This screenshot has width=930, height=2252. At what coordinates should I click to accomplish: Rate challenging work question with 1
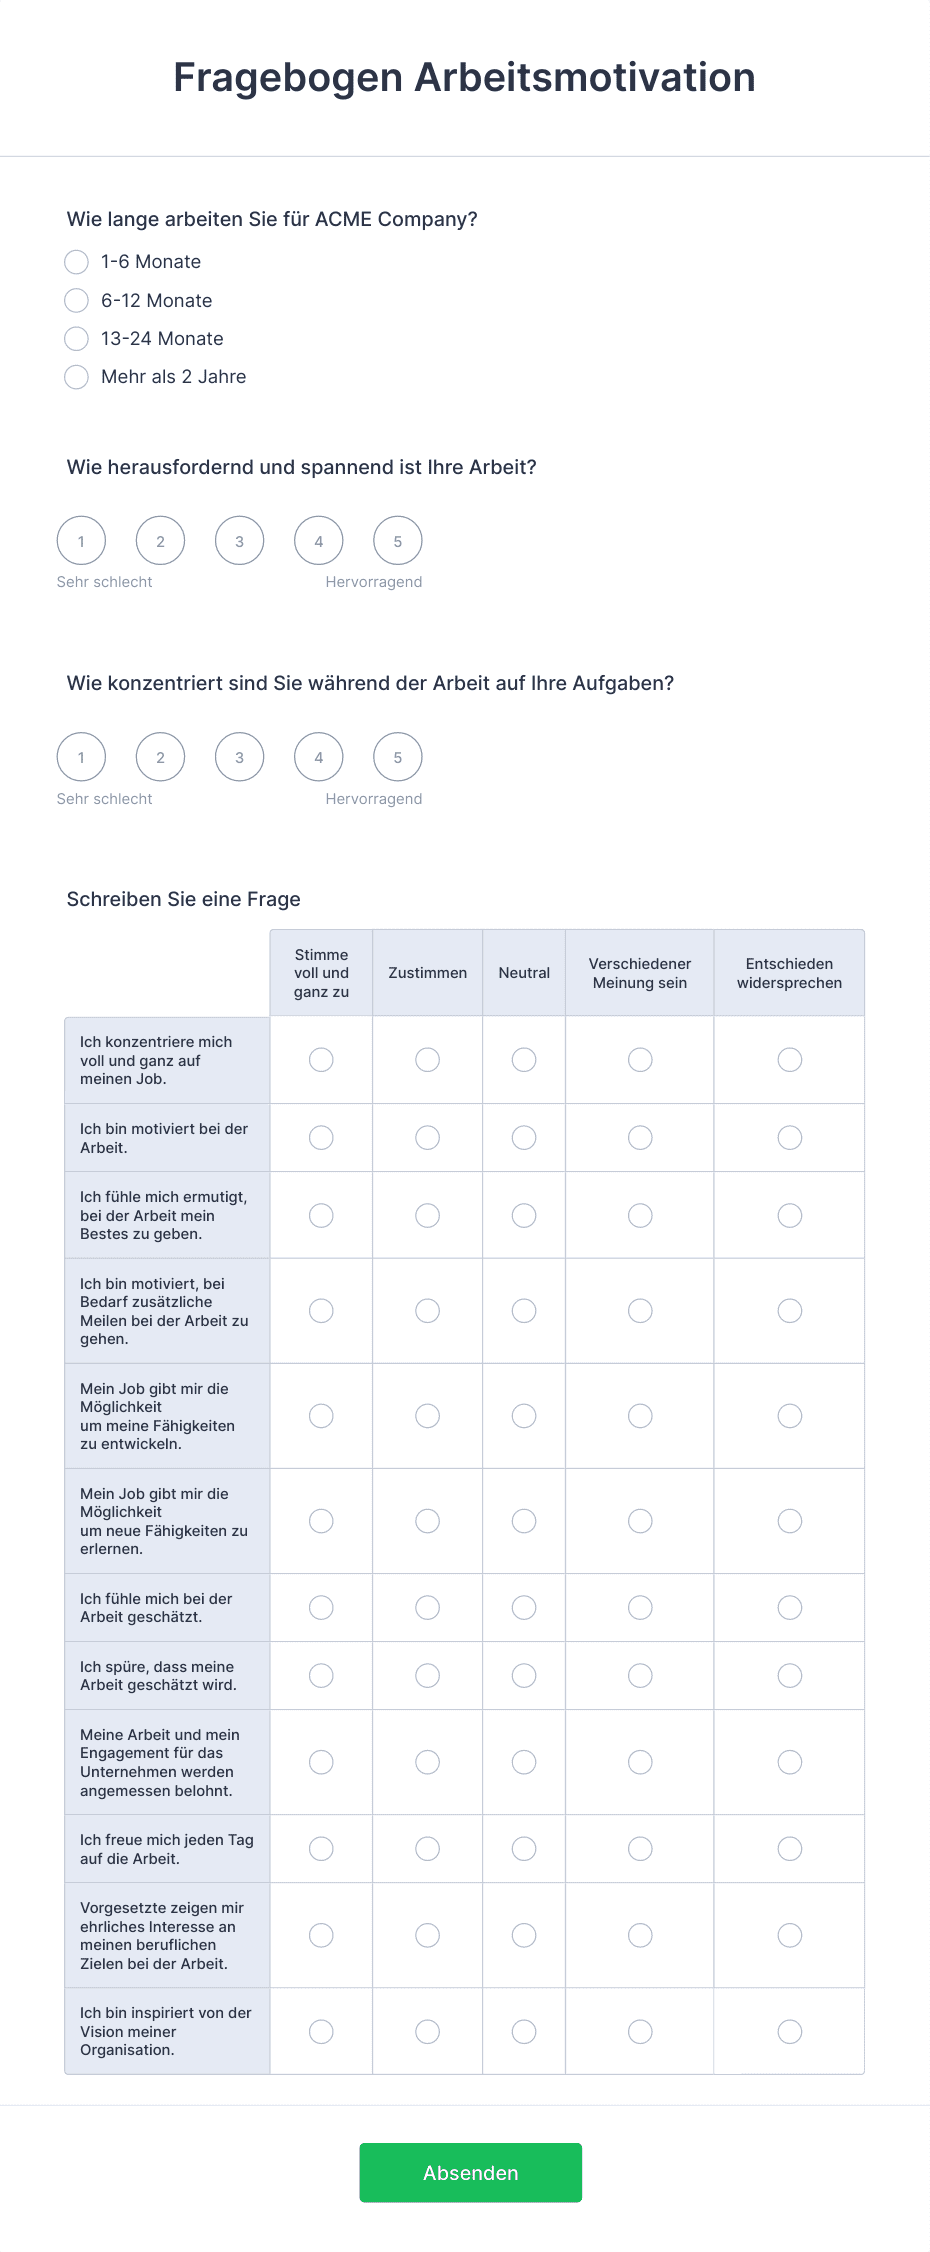tap(81, 541)
